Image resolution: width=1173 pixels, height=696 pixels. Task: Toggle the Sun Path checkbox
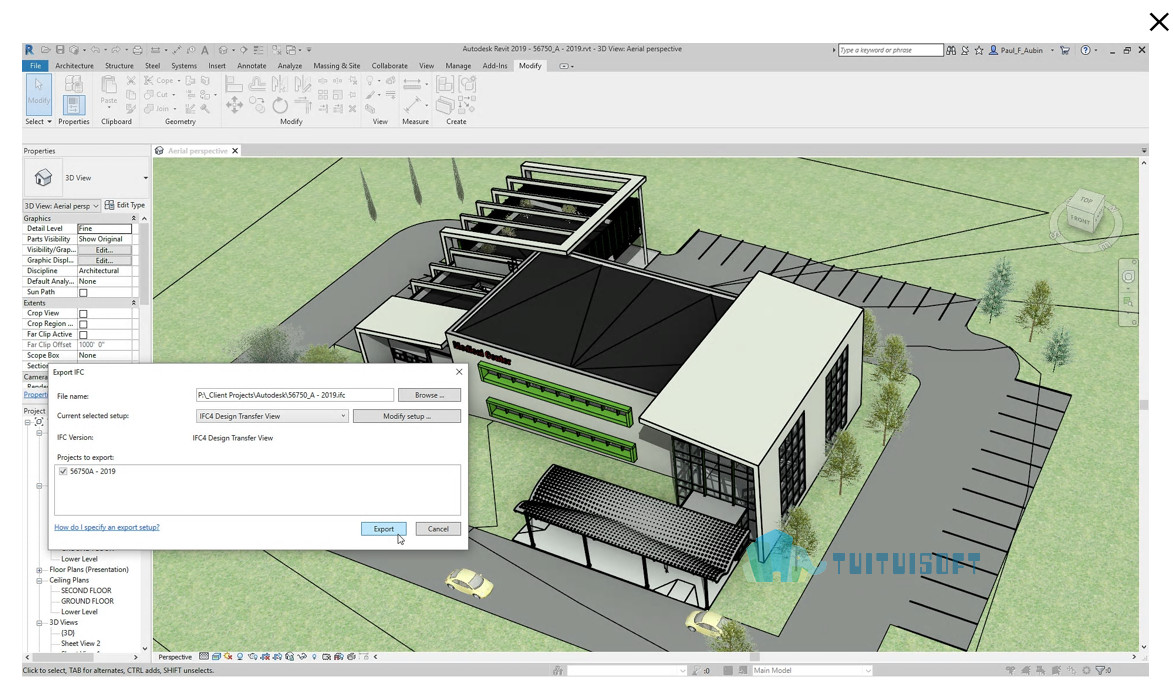tap(83, 293)
